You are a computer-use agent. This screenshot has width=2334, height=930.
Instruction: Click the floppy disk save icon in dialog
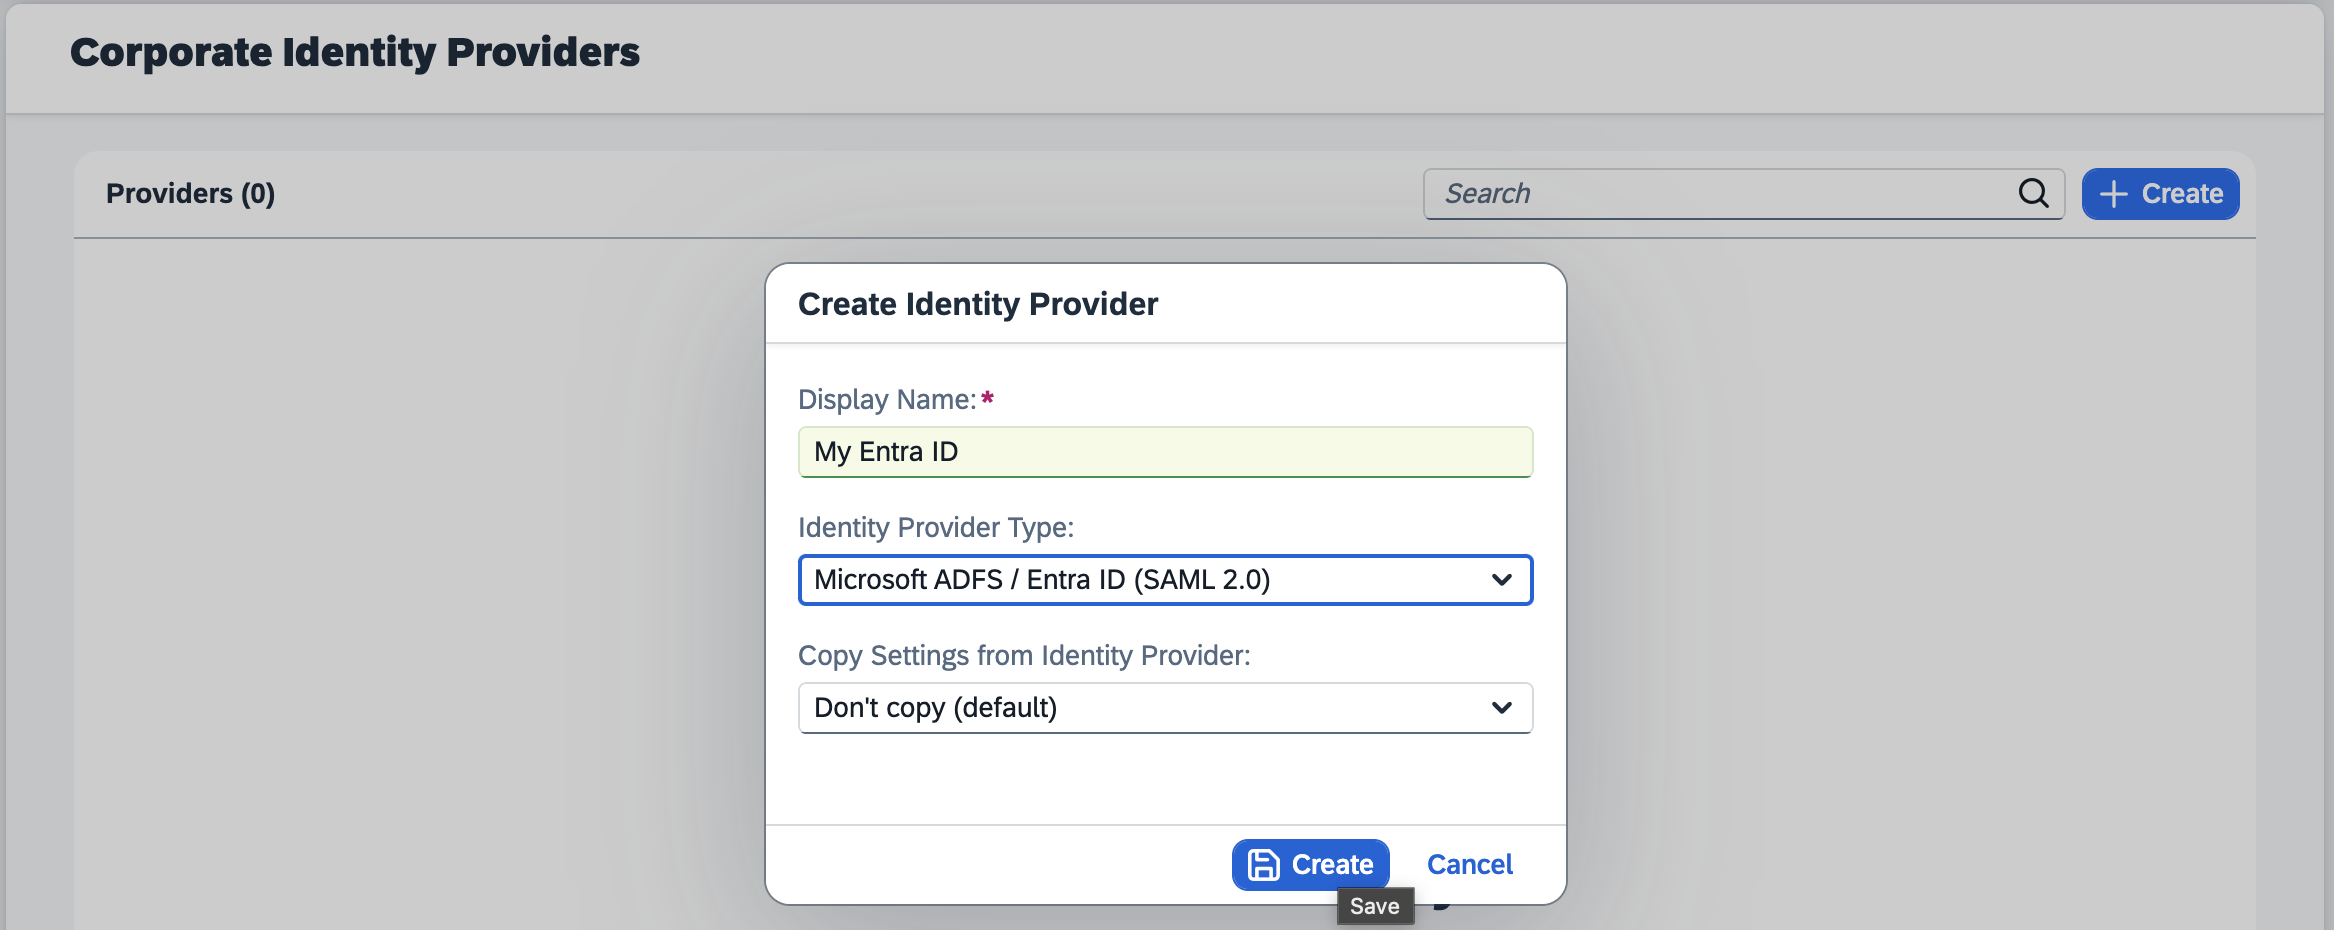(x=1263, y=865)
